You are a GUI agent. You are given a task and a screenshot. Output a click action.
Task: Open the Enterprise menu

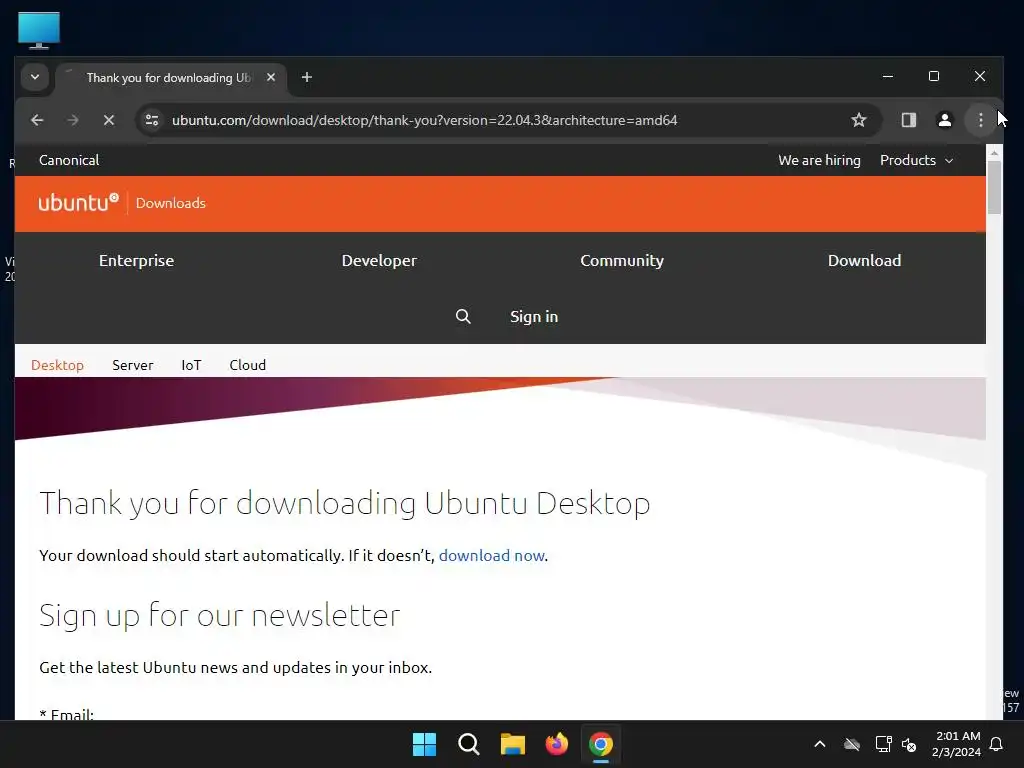[x=136, y=261]
